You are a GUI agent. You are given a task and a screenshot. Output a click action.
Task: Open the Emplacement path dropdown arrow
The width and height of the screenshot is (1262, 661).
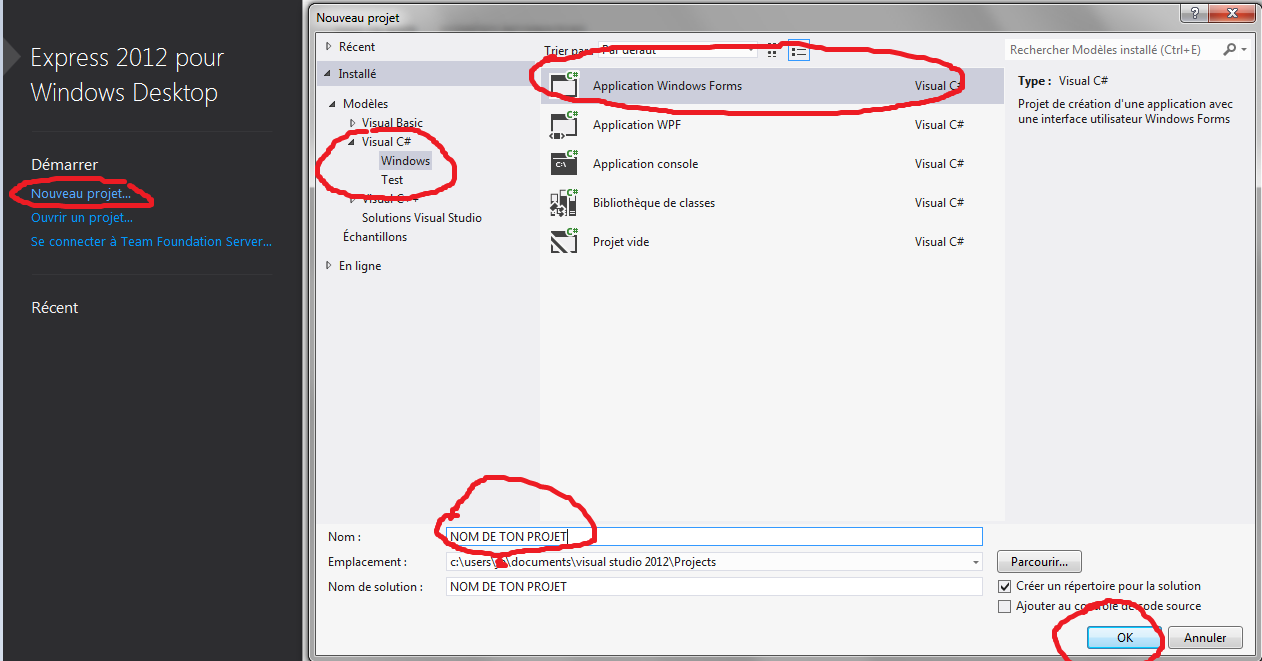pyautogui.click(x=975, y=562)
